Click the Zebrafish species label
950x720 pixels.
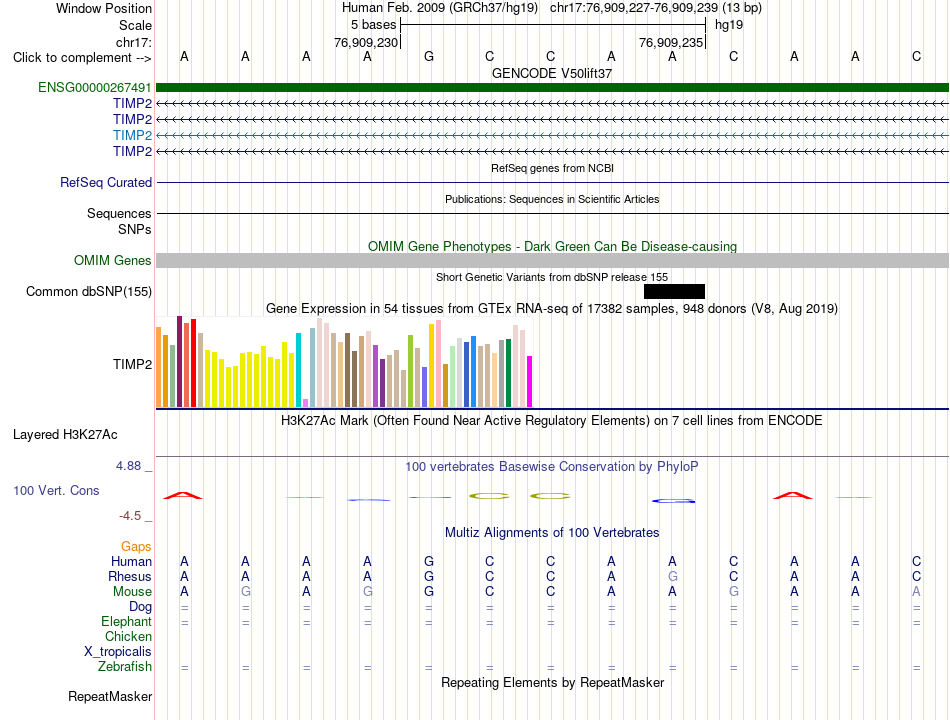pos(125,666)
